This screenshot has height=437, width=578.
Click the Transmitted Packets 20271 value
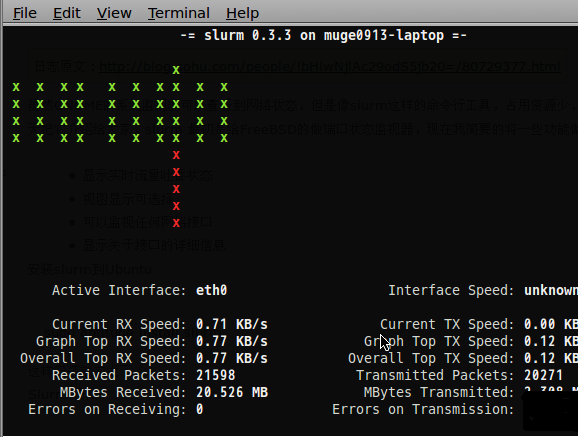(543, 375)
